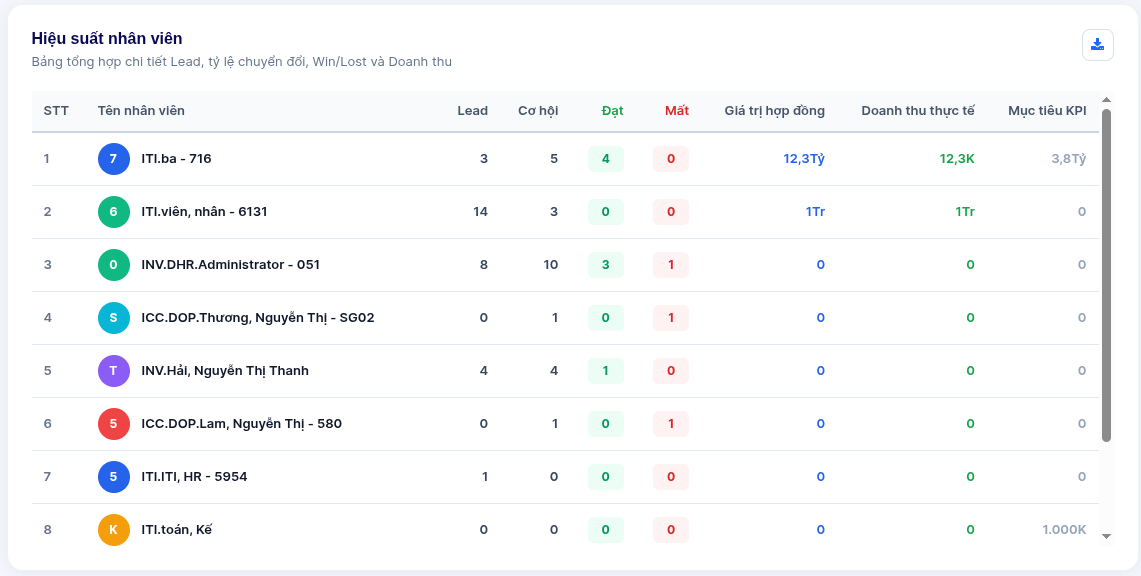The image size is (1141, 576).
Task: Select employee ITI.toán, Kế
Action: [x=177, y=530]
